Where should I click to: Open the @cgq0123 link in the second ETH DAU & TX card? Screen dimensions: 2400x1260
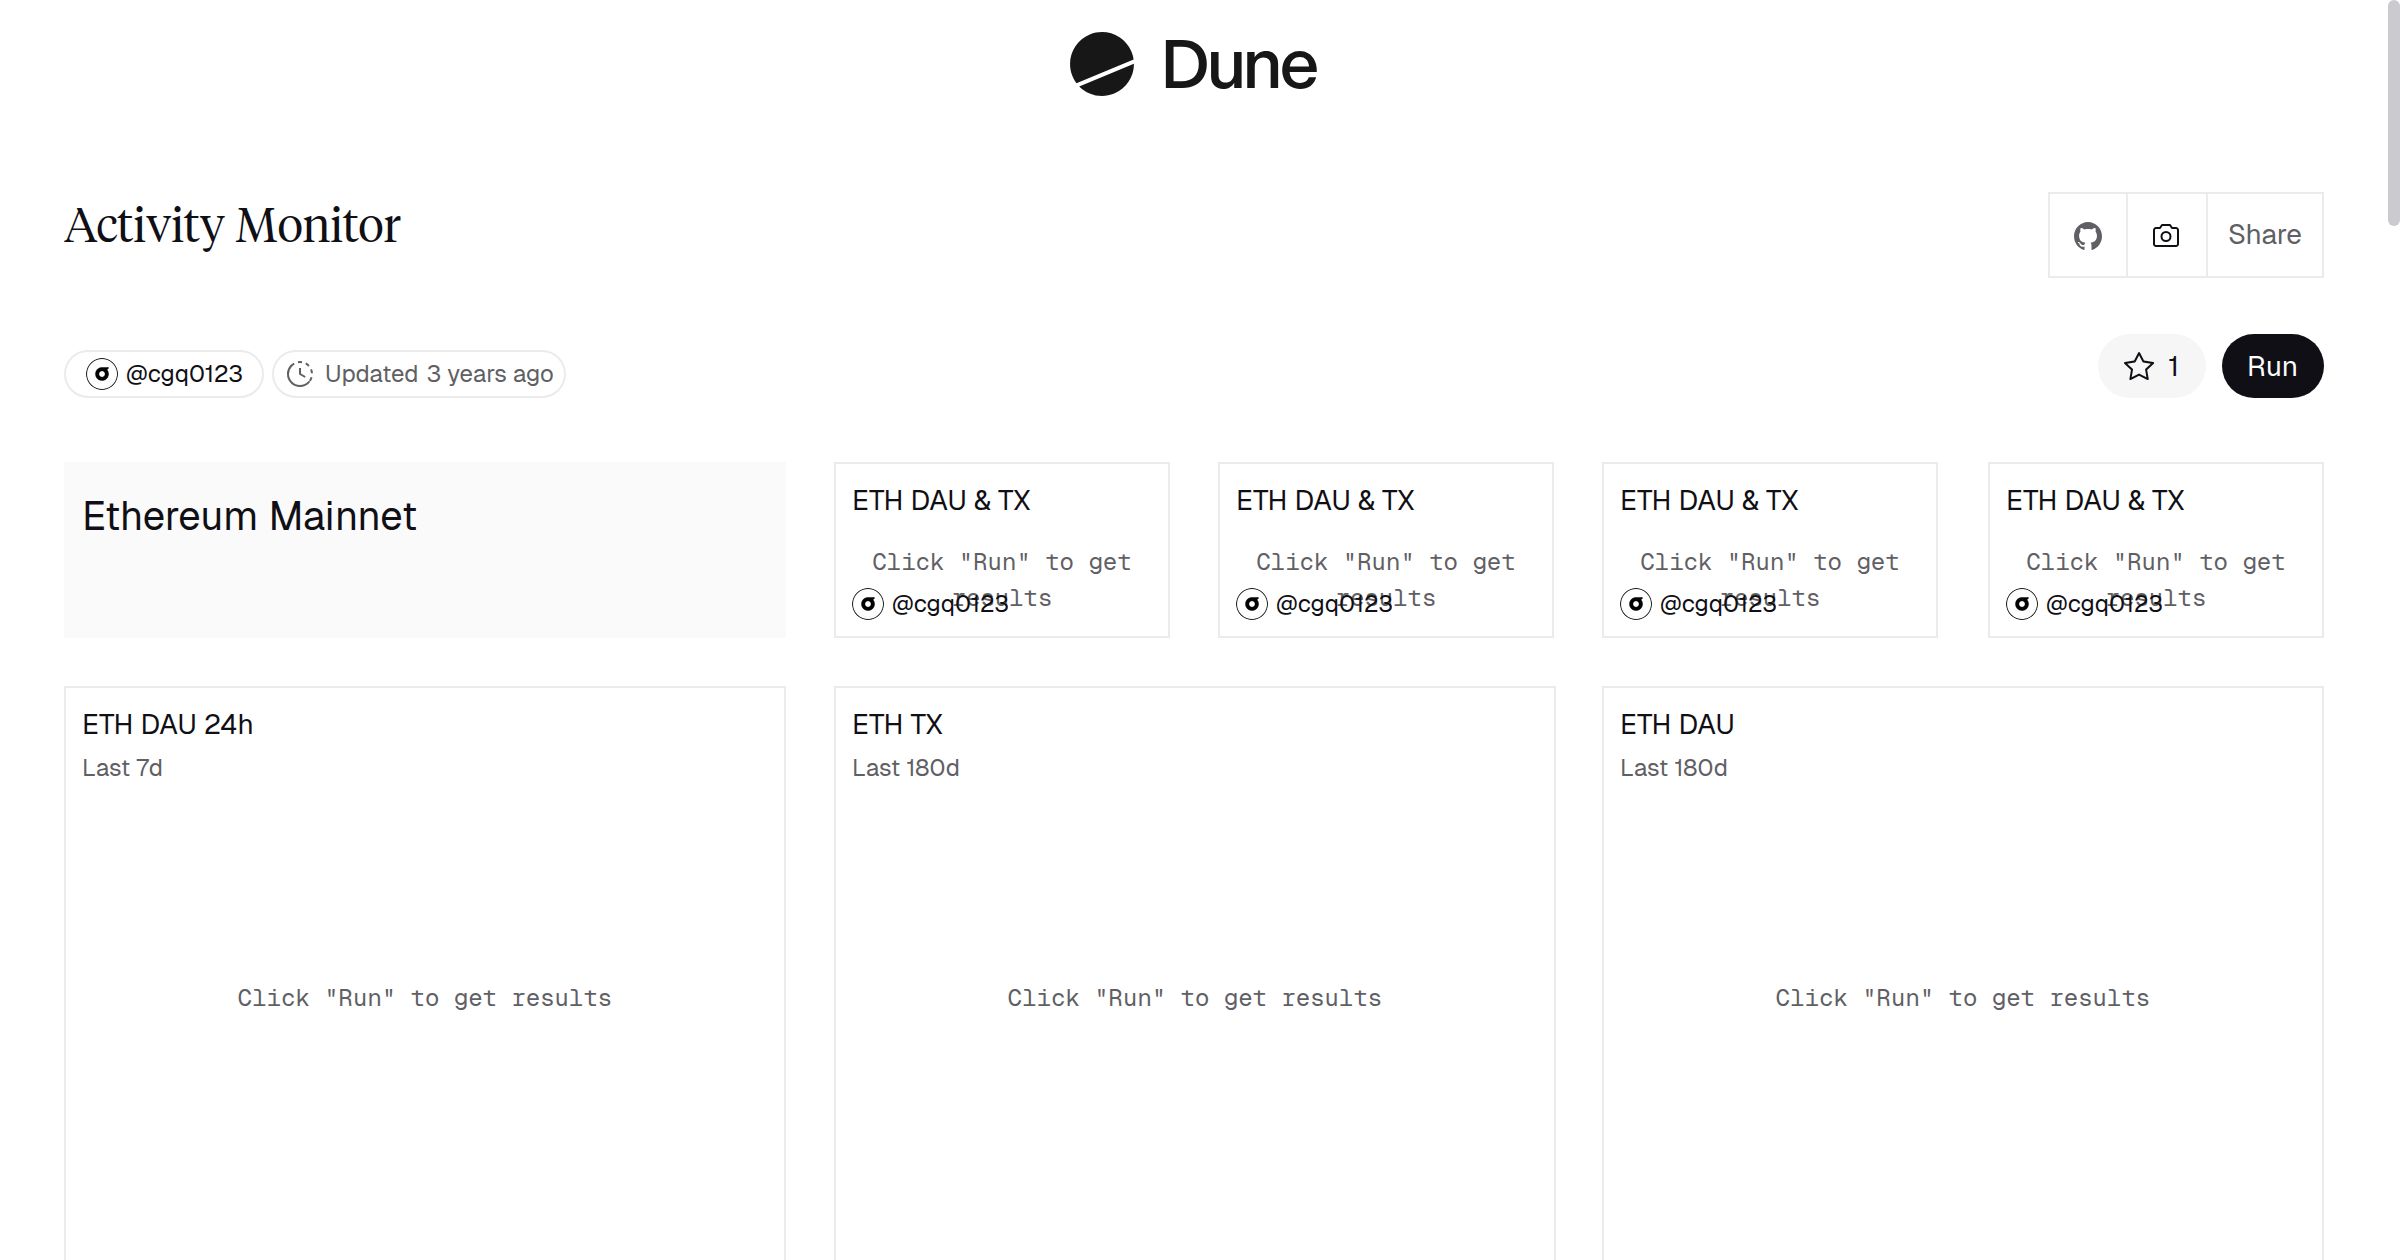click(1333, 604)
